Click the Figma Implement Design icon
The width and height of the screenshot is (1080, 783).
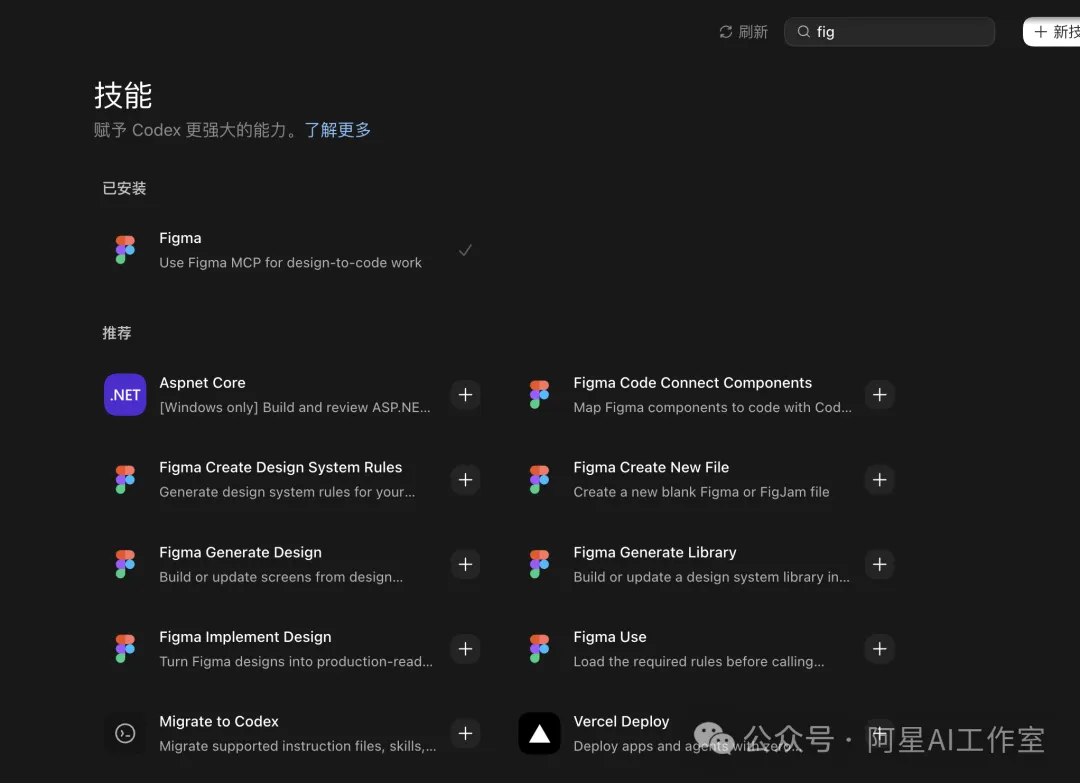point(125,649)
